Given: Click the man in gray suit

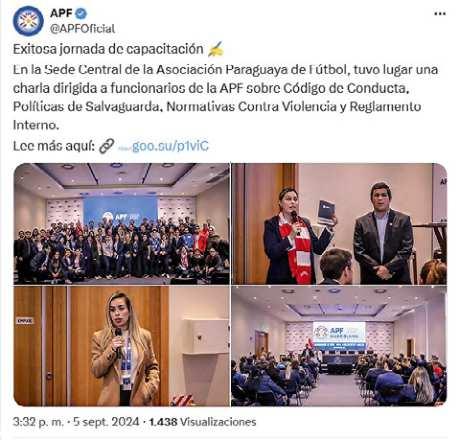Looking at the screenshot, I should (x=383, y=233).
